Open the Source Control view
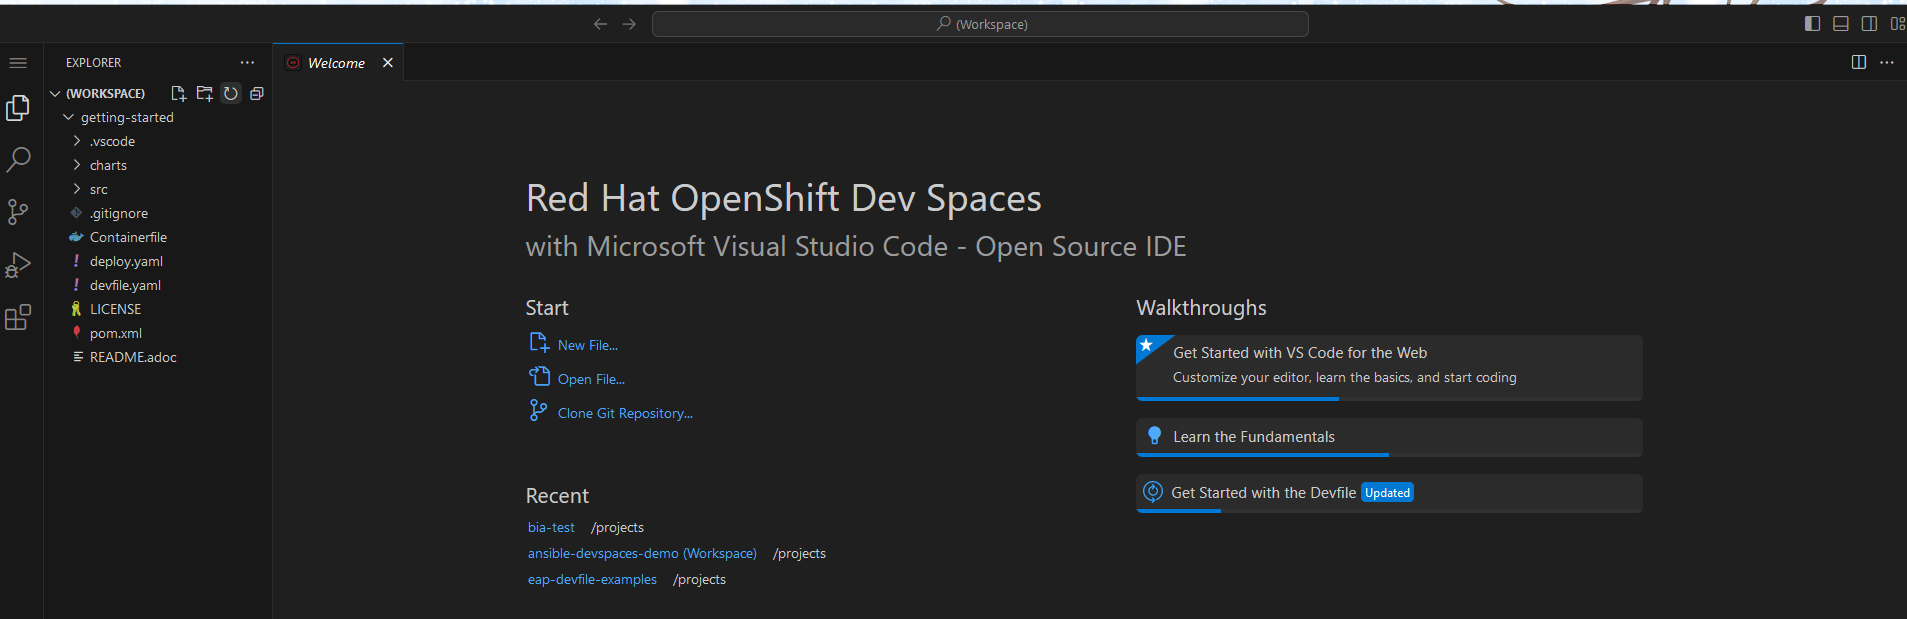This screenshot has width=1907, height=619. click(x=19, y=212)
